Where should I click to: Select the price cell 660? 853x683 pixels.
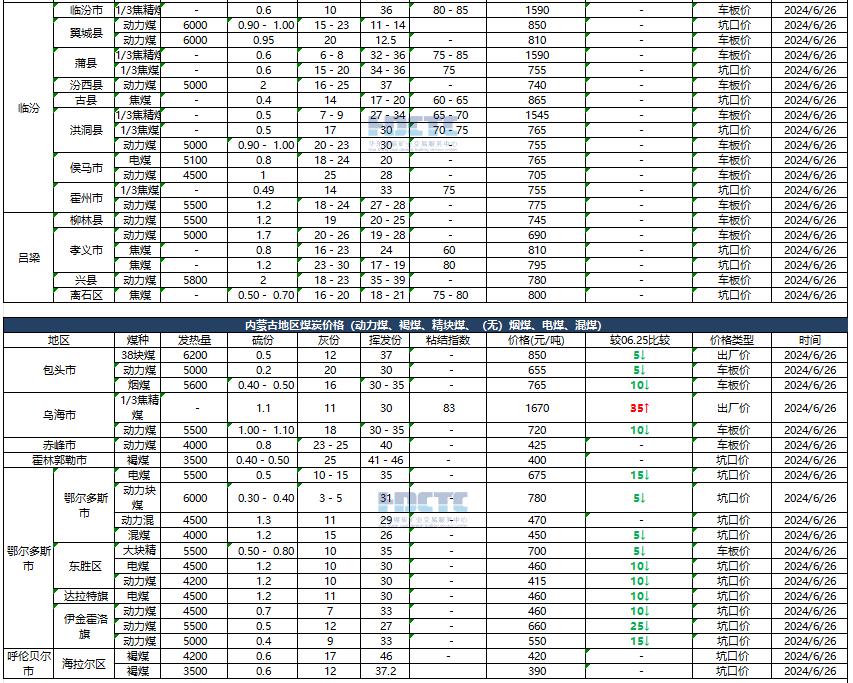tap(536, 626)
